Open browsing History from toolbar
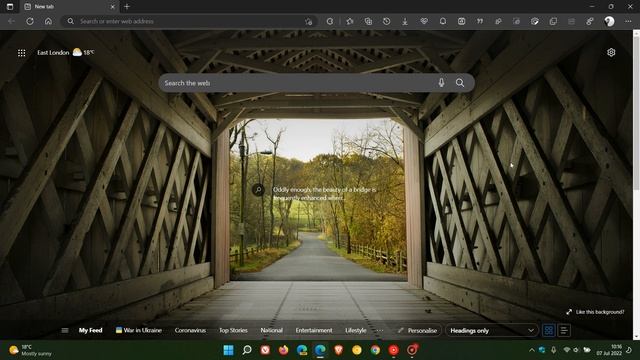 tap(387, 21)
